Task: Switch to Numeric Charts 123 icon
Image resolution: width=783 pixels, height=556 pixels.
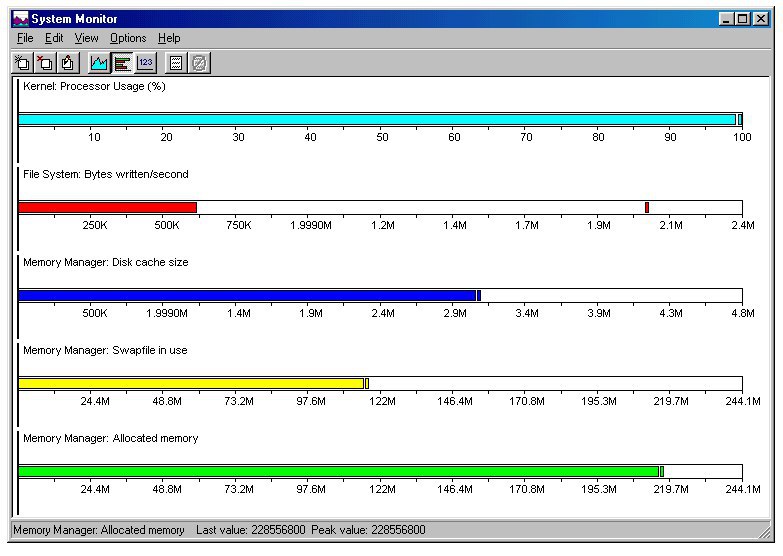Action: [146, 63]
